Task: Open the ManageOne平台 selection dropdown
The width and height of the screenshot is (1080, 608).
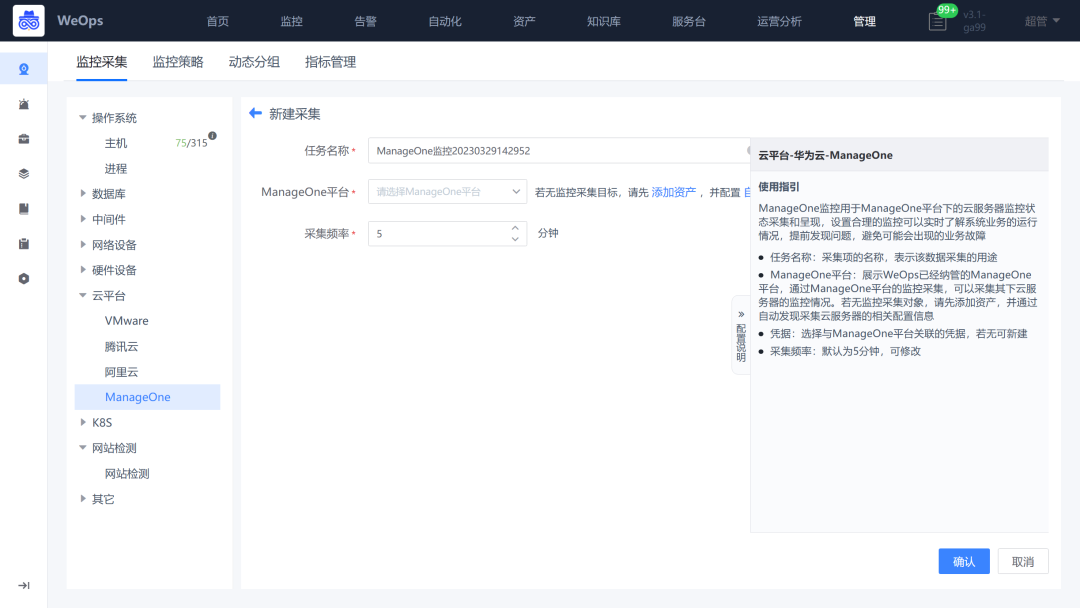Action: coord(447,191)
